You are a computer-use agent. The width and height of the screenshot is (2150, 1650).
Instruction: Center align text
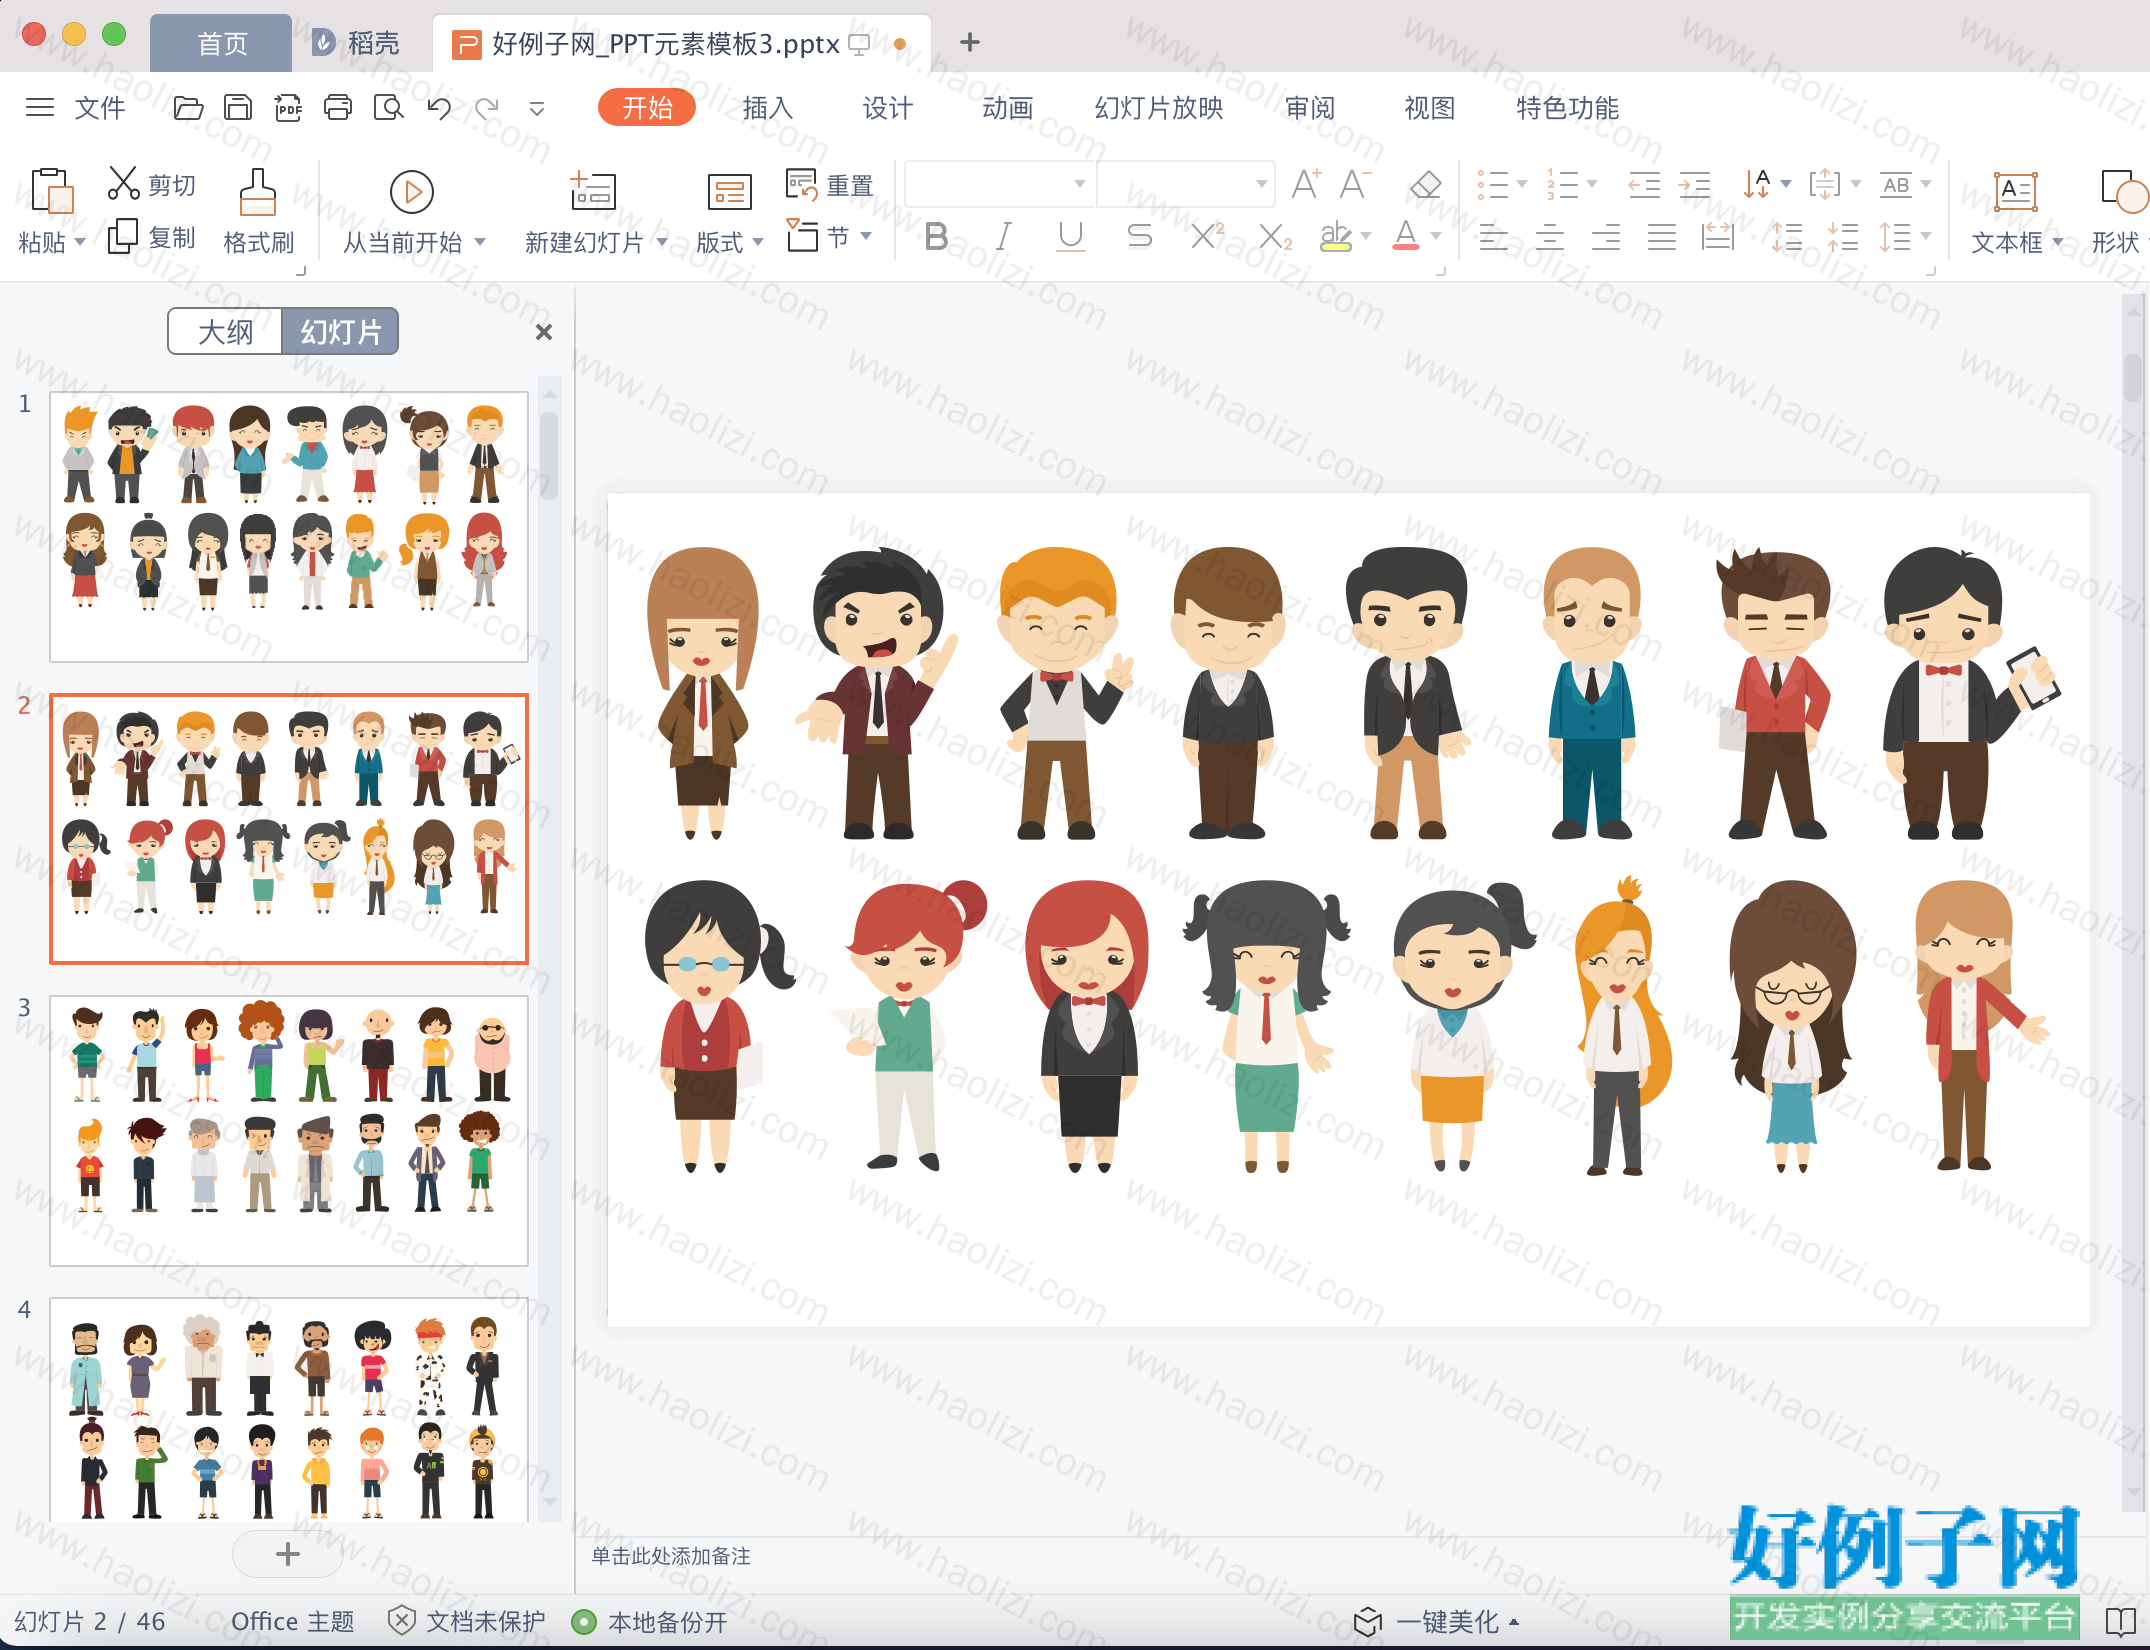pyautogui.click(x=1550, y=237)
